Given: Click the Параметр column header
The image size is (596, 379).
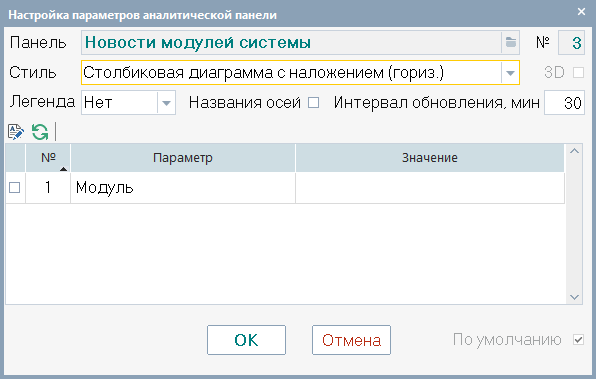Looking at the screenshot, I should point(183,158).
